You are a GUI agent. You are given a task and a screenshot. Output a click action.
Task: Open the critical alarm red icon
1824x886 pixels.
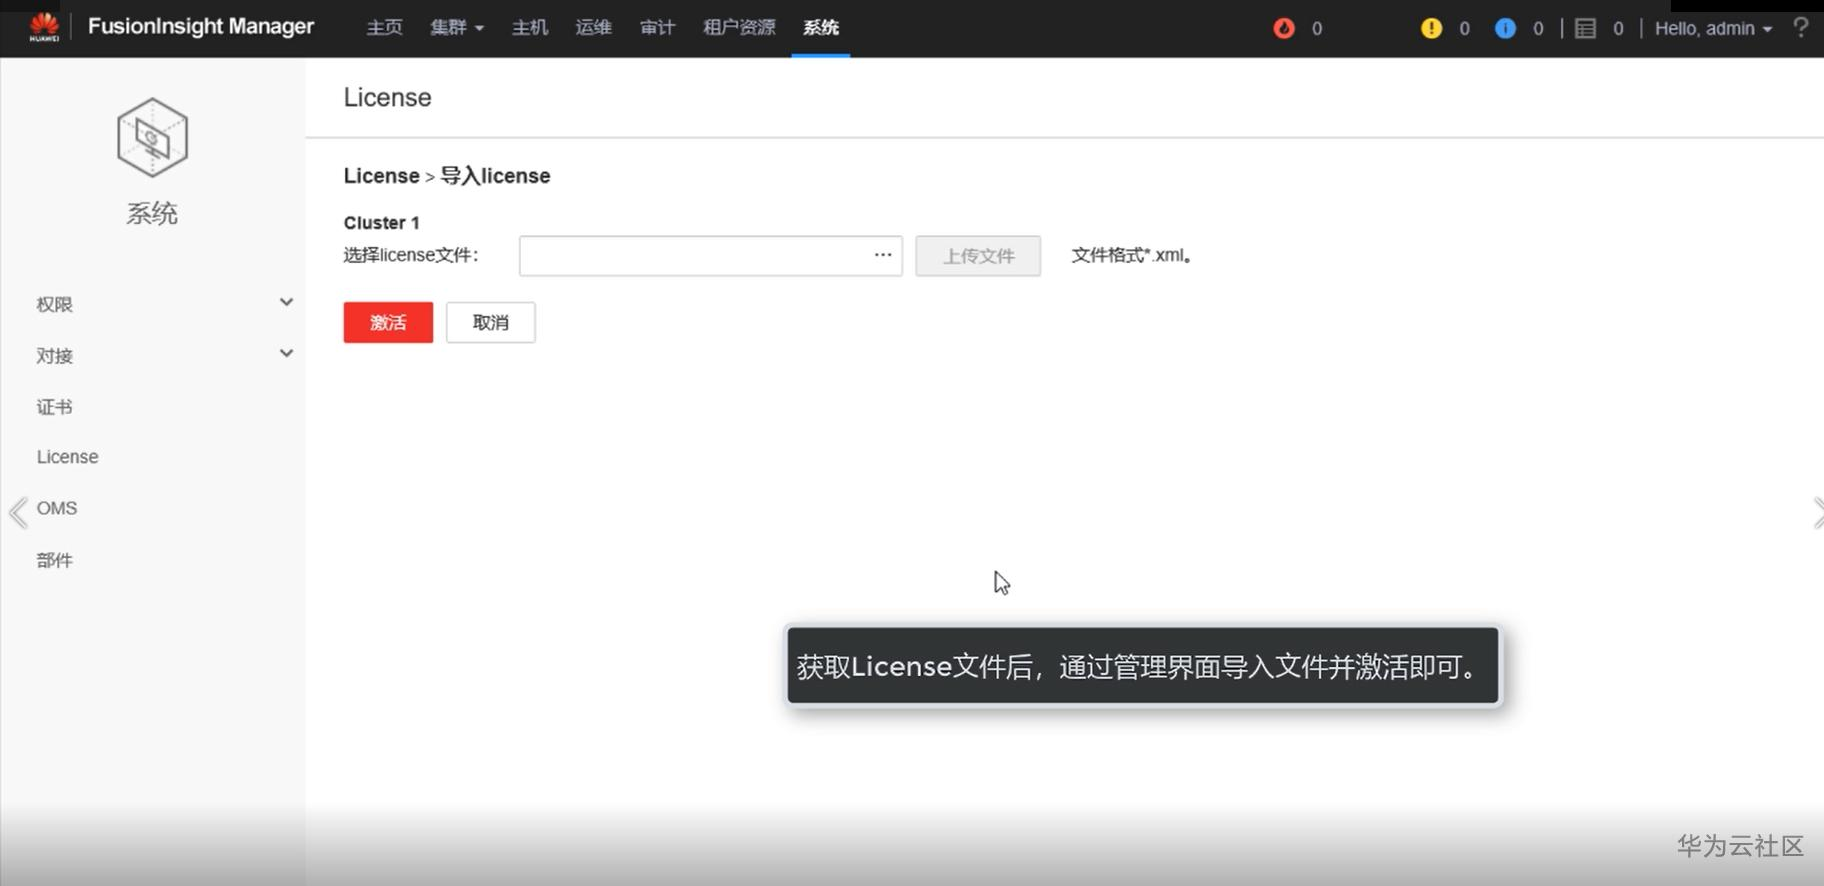1284,28
